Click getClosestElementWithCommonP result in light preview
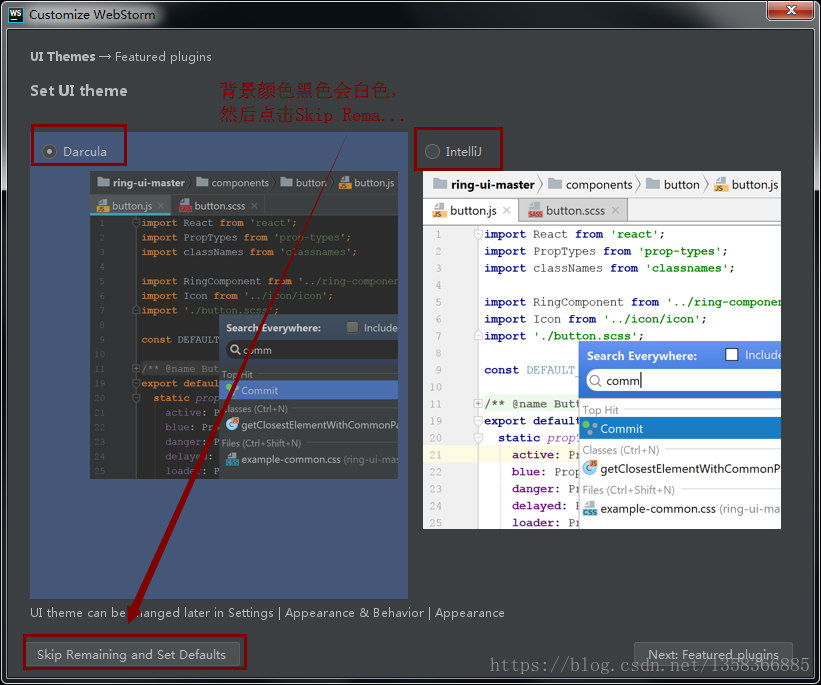This screenshot has width=821, height=685. point(680,468)
